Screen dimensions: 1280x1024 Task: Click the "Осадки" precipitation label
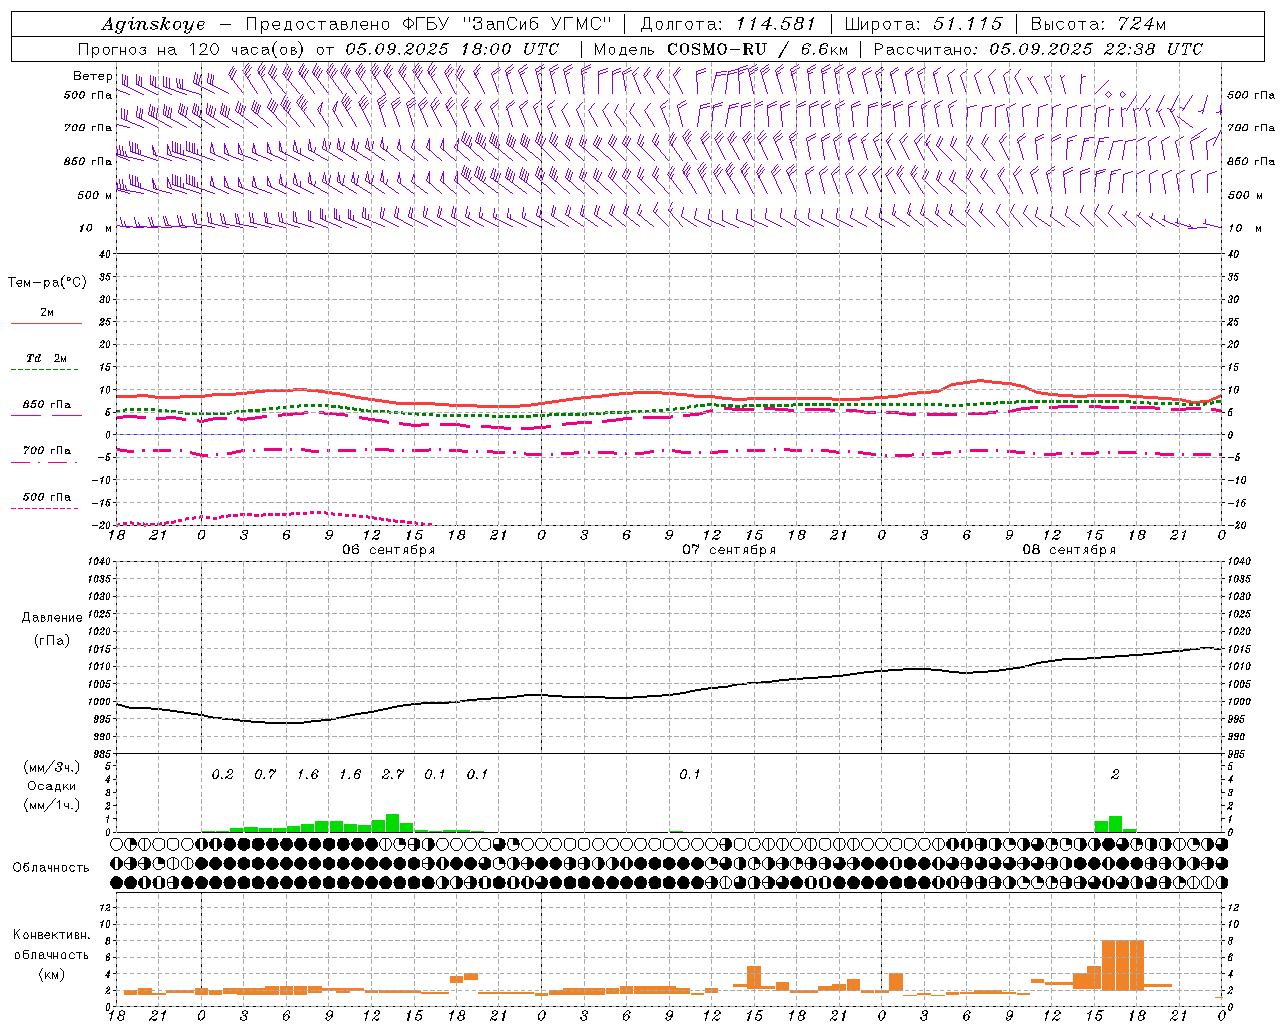(x=51, y=786)
